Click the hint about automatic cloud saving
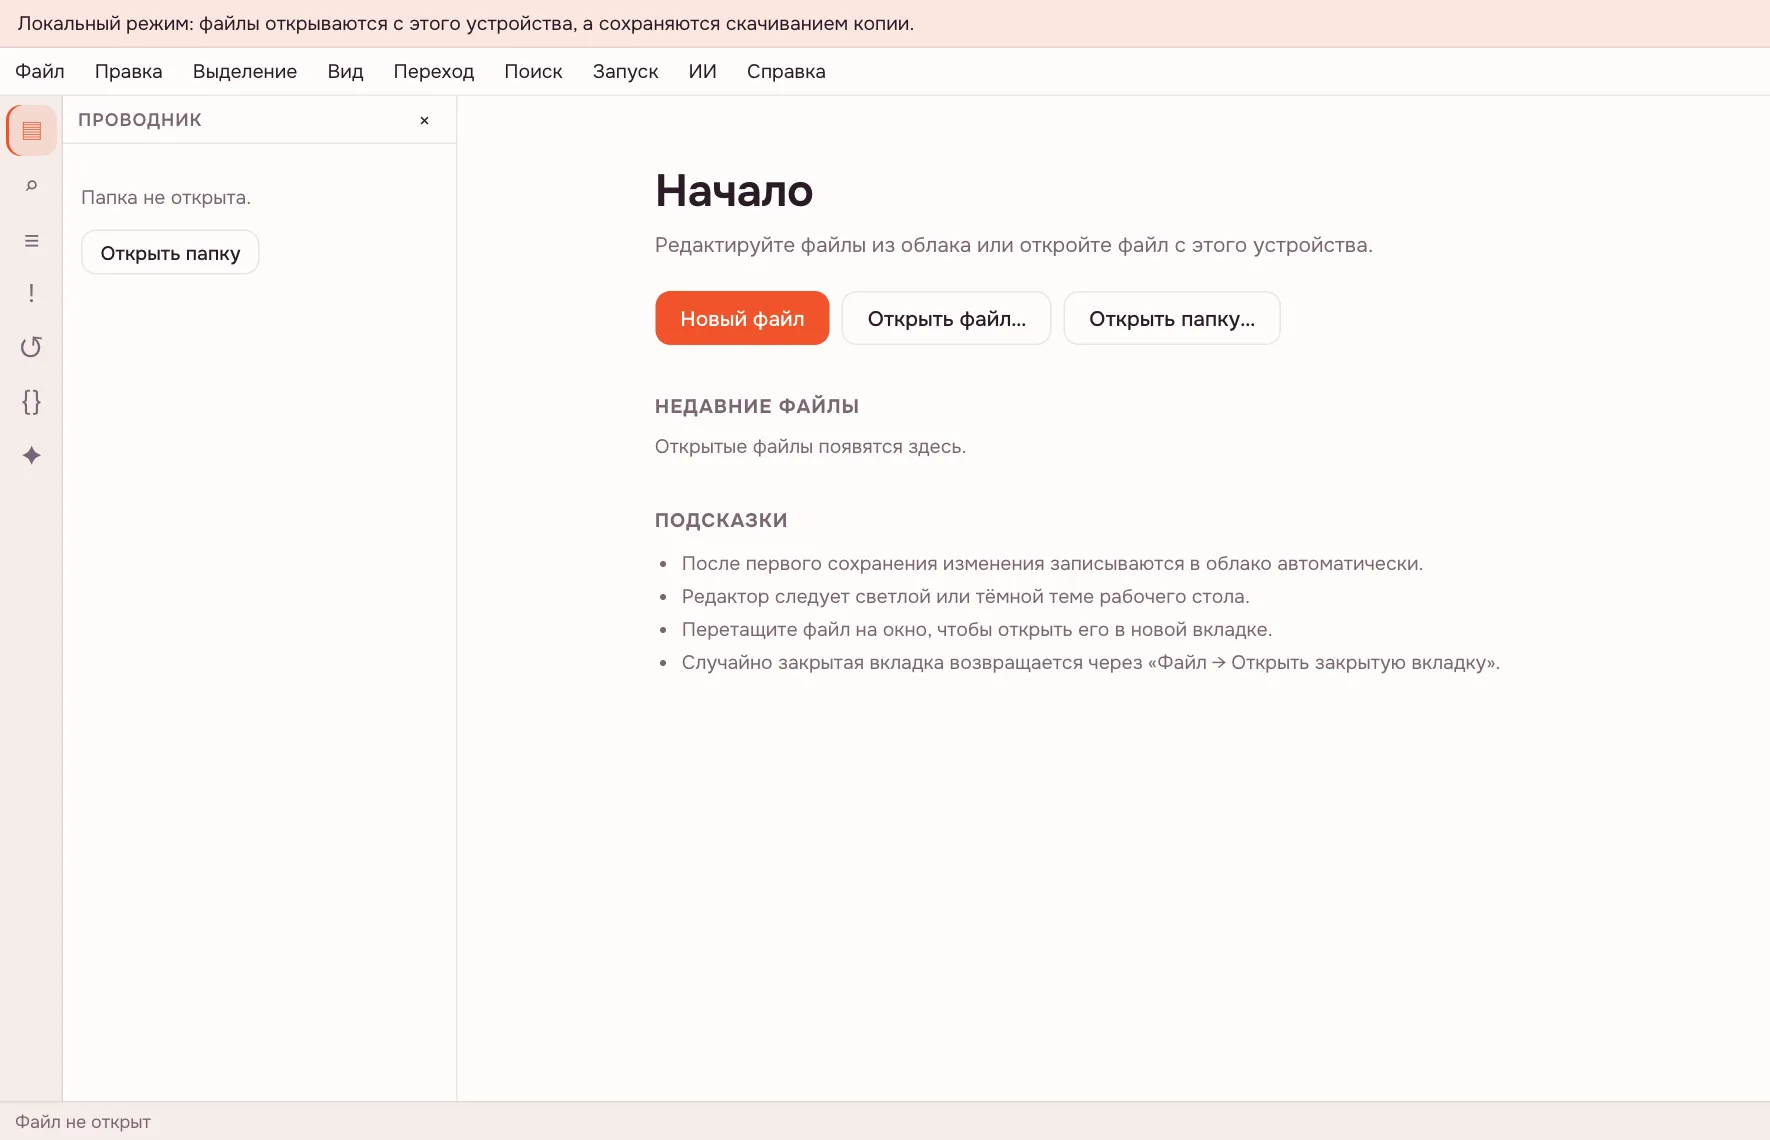 1052,564
